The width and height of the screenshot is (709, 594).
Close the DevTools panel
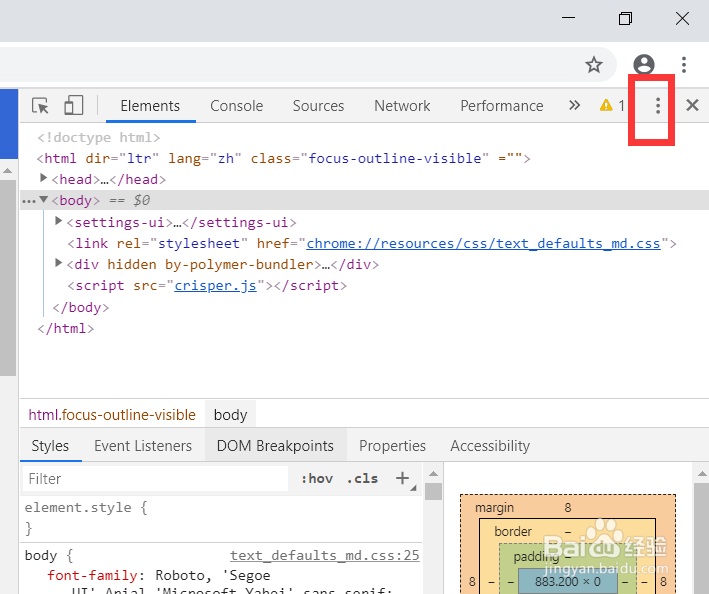pyautogui.click(x=692, y=105)
